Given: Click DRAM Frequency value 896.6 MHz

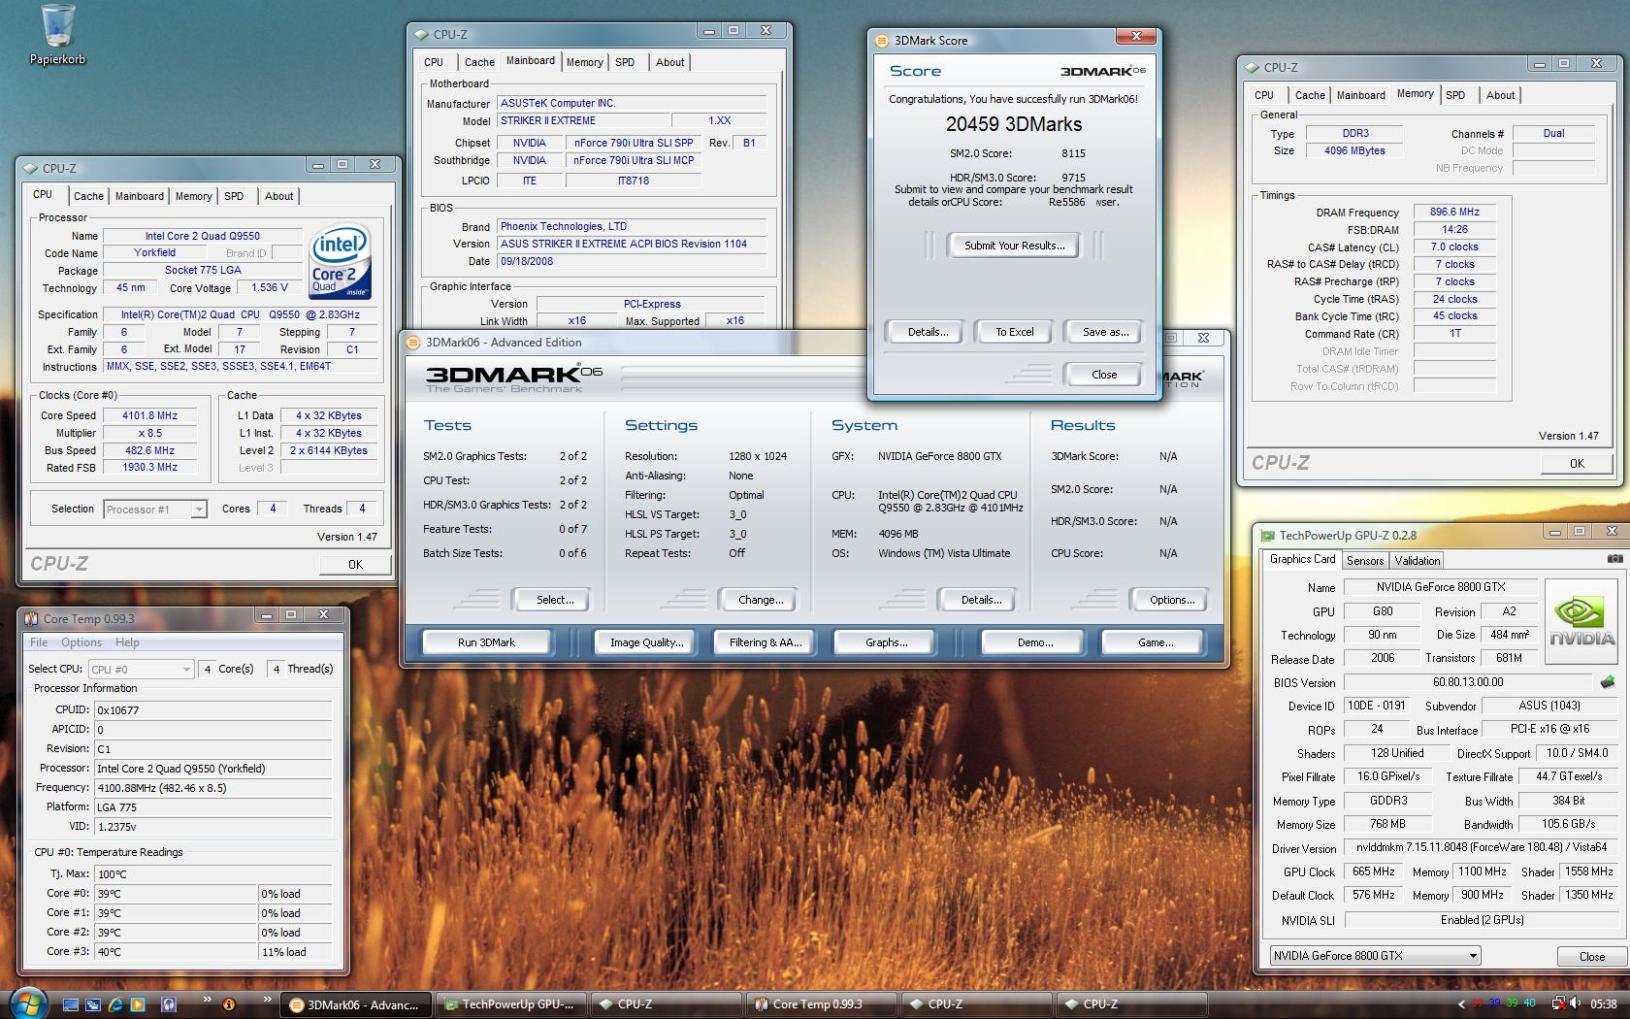Looking at the screenshot, I should (x=1454, y=212).
